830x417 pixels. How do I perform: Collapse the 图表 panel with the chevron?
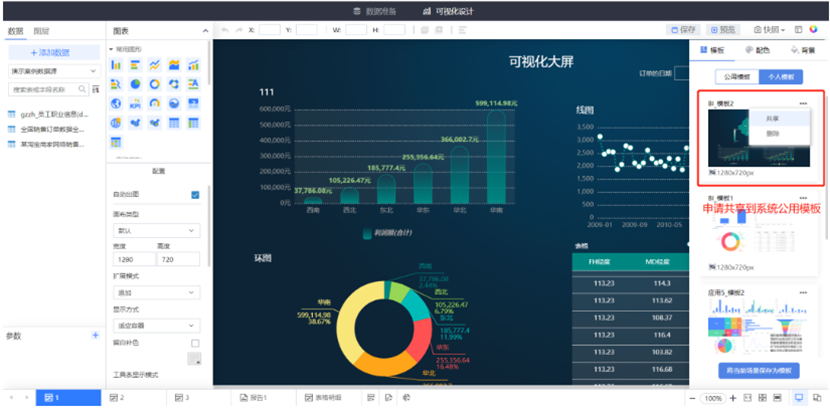point(205,31)
